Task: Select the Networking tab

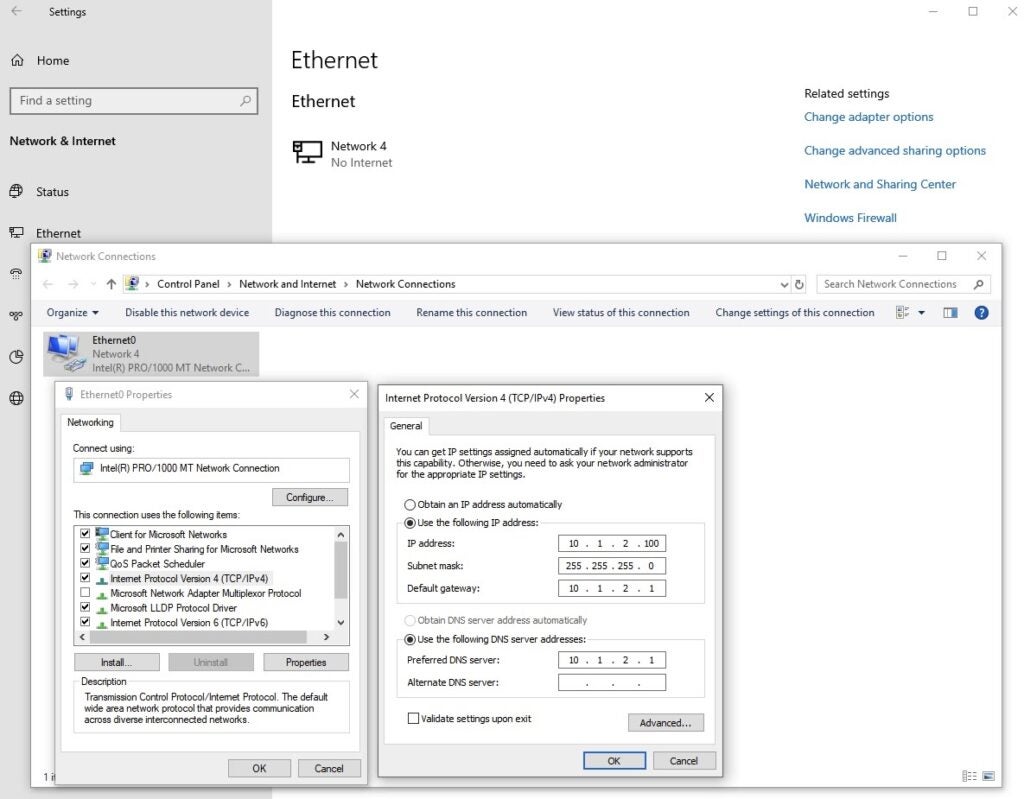Action: coord(90,422)
